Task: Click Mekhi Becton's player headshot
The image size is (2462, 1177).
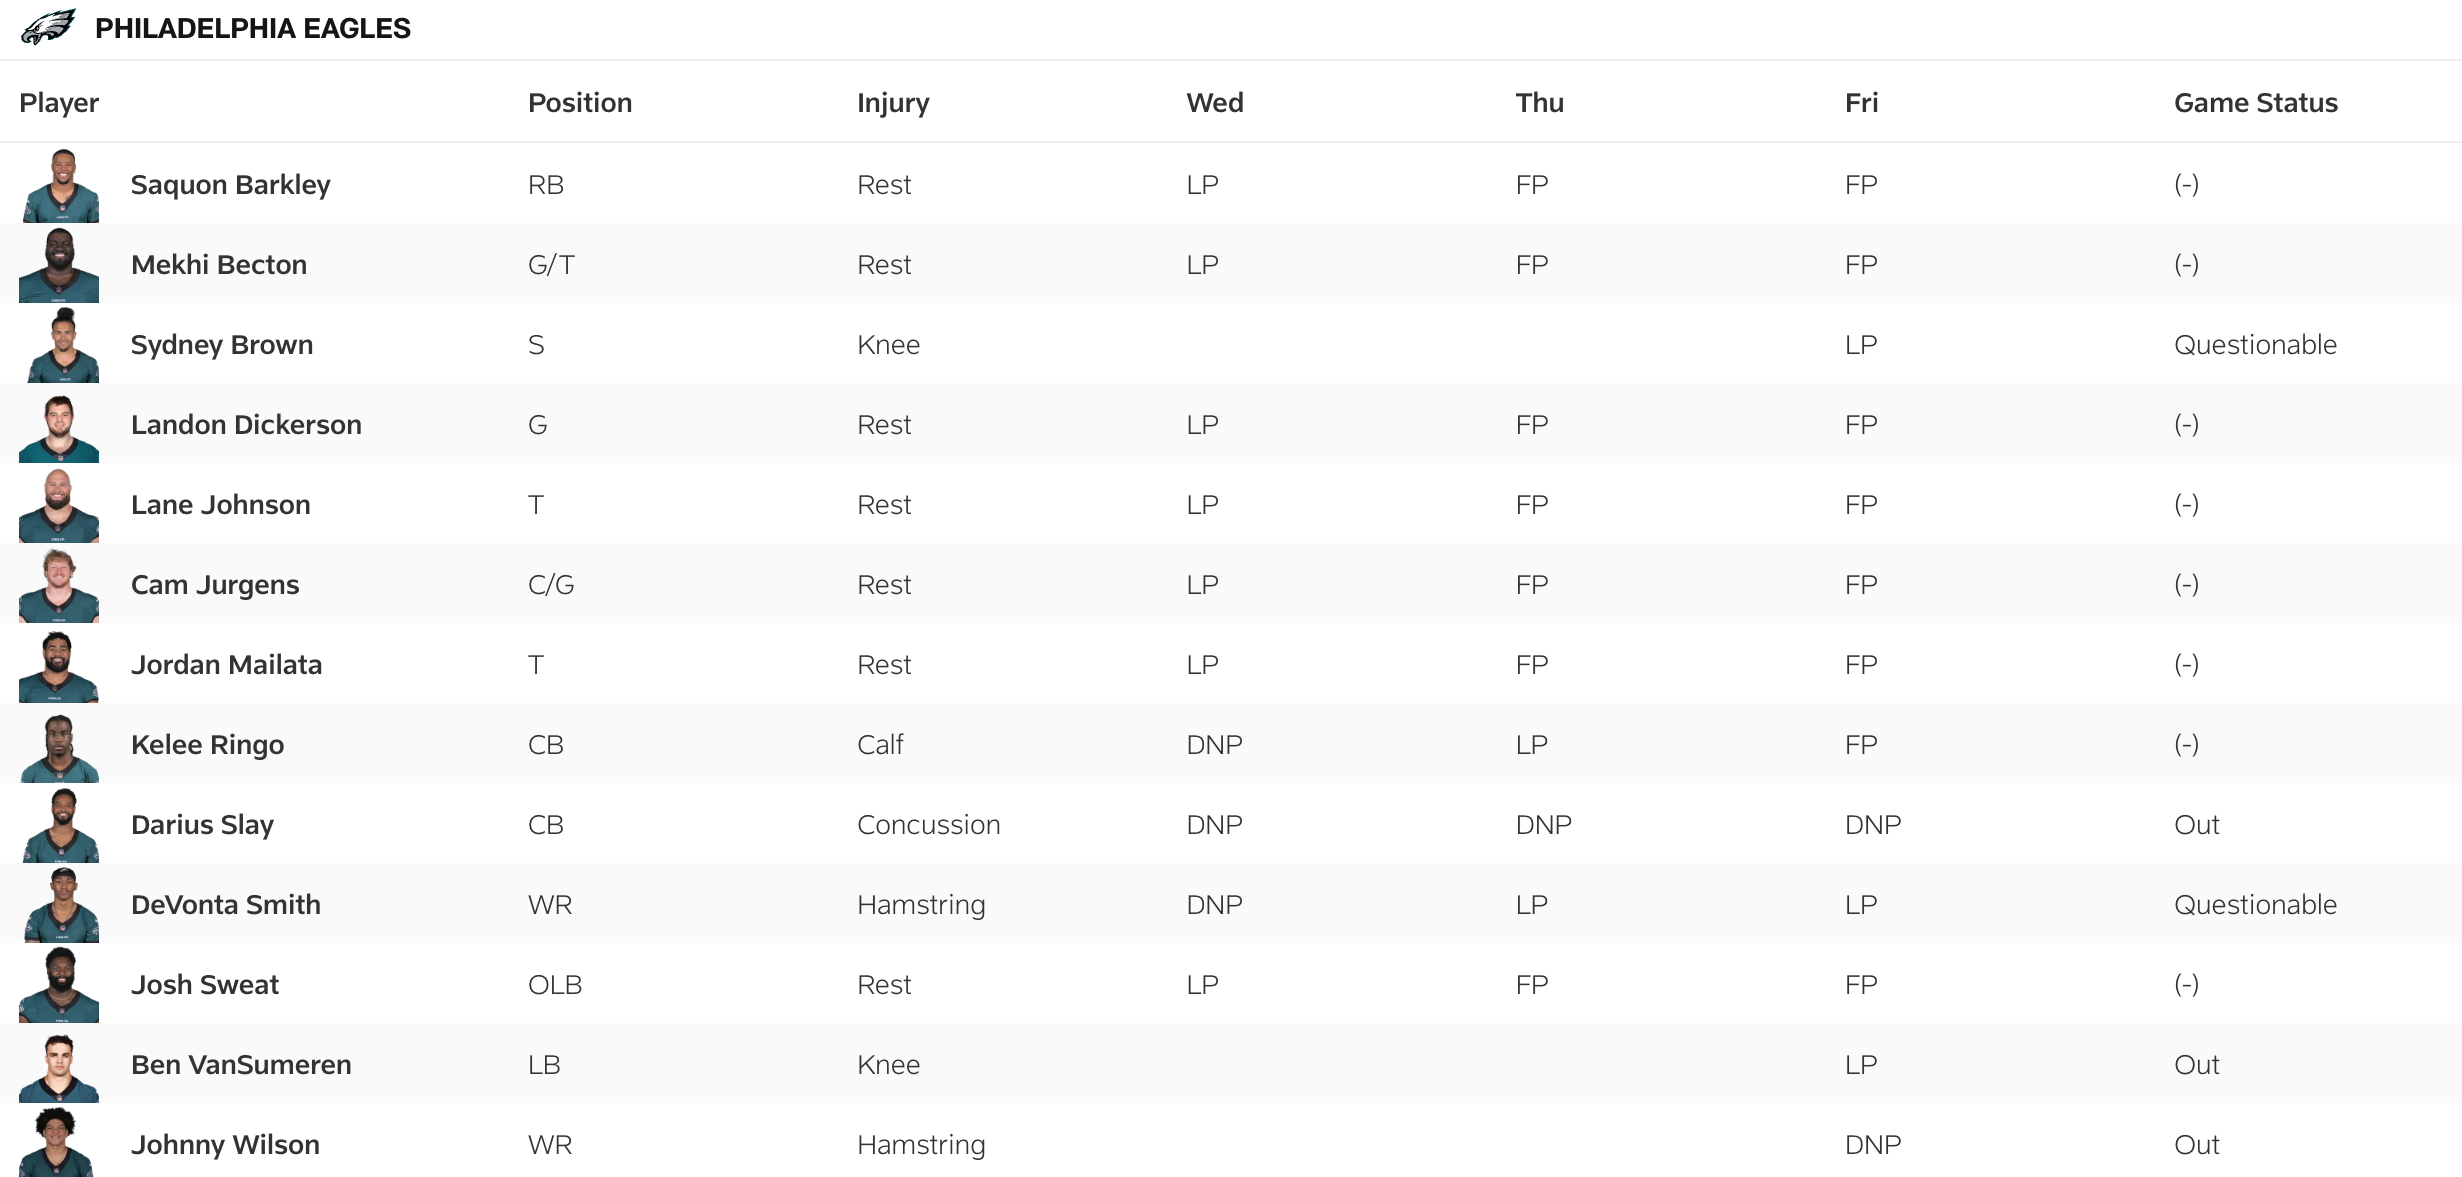Action: pos(60,265)
